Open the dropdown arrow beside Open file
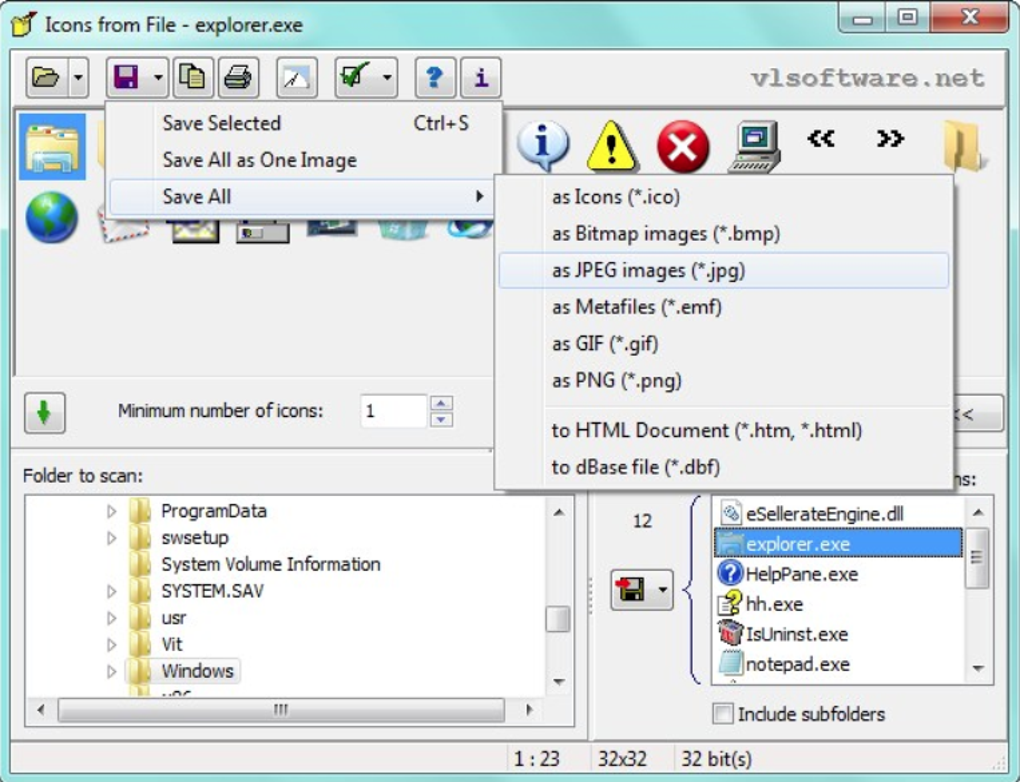1020x782 pixels. tap(78, 77)
